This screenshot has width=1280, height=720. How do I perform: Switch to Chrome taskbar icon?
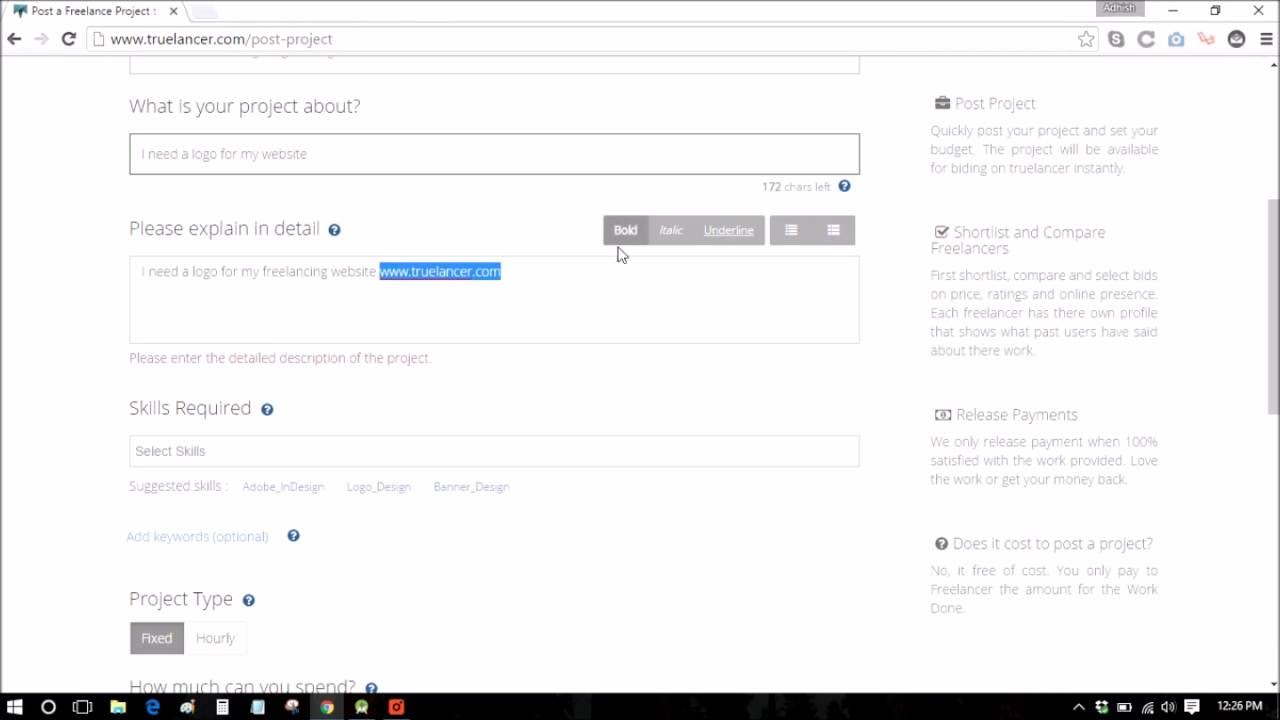327,707
